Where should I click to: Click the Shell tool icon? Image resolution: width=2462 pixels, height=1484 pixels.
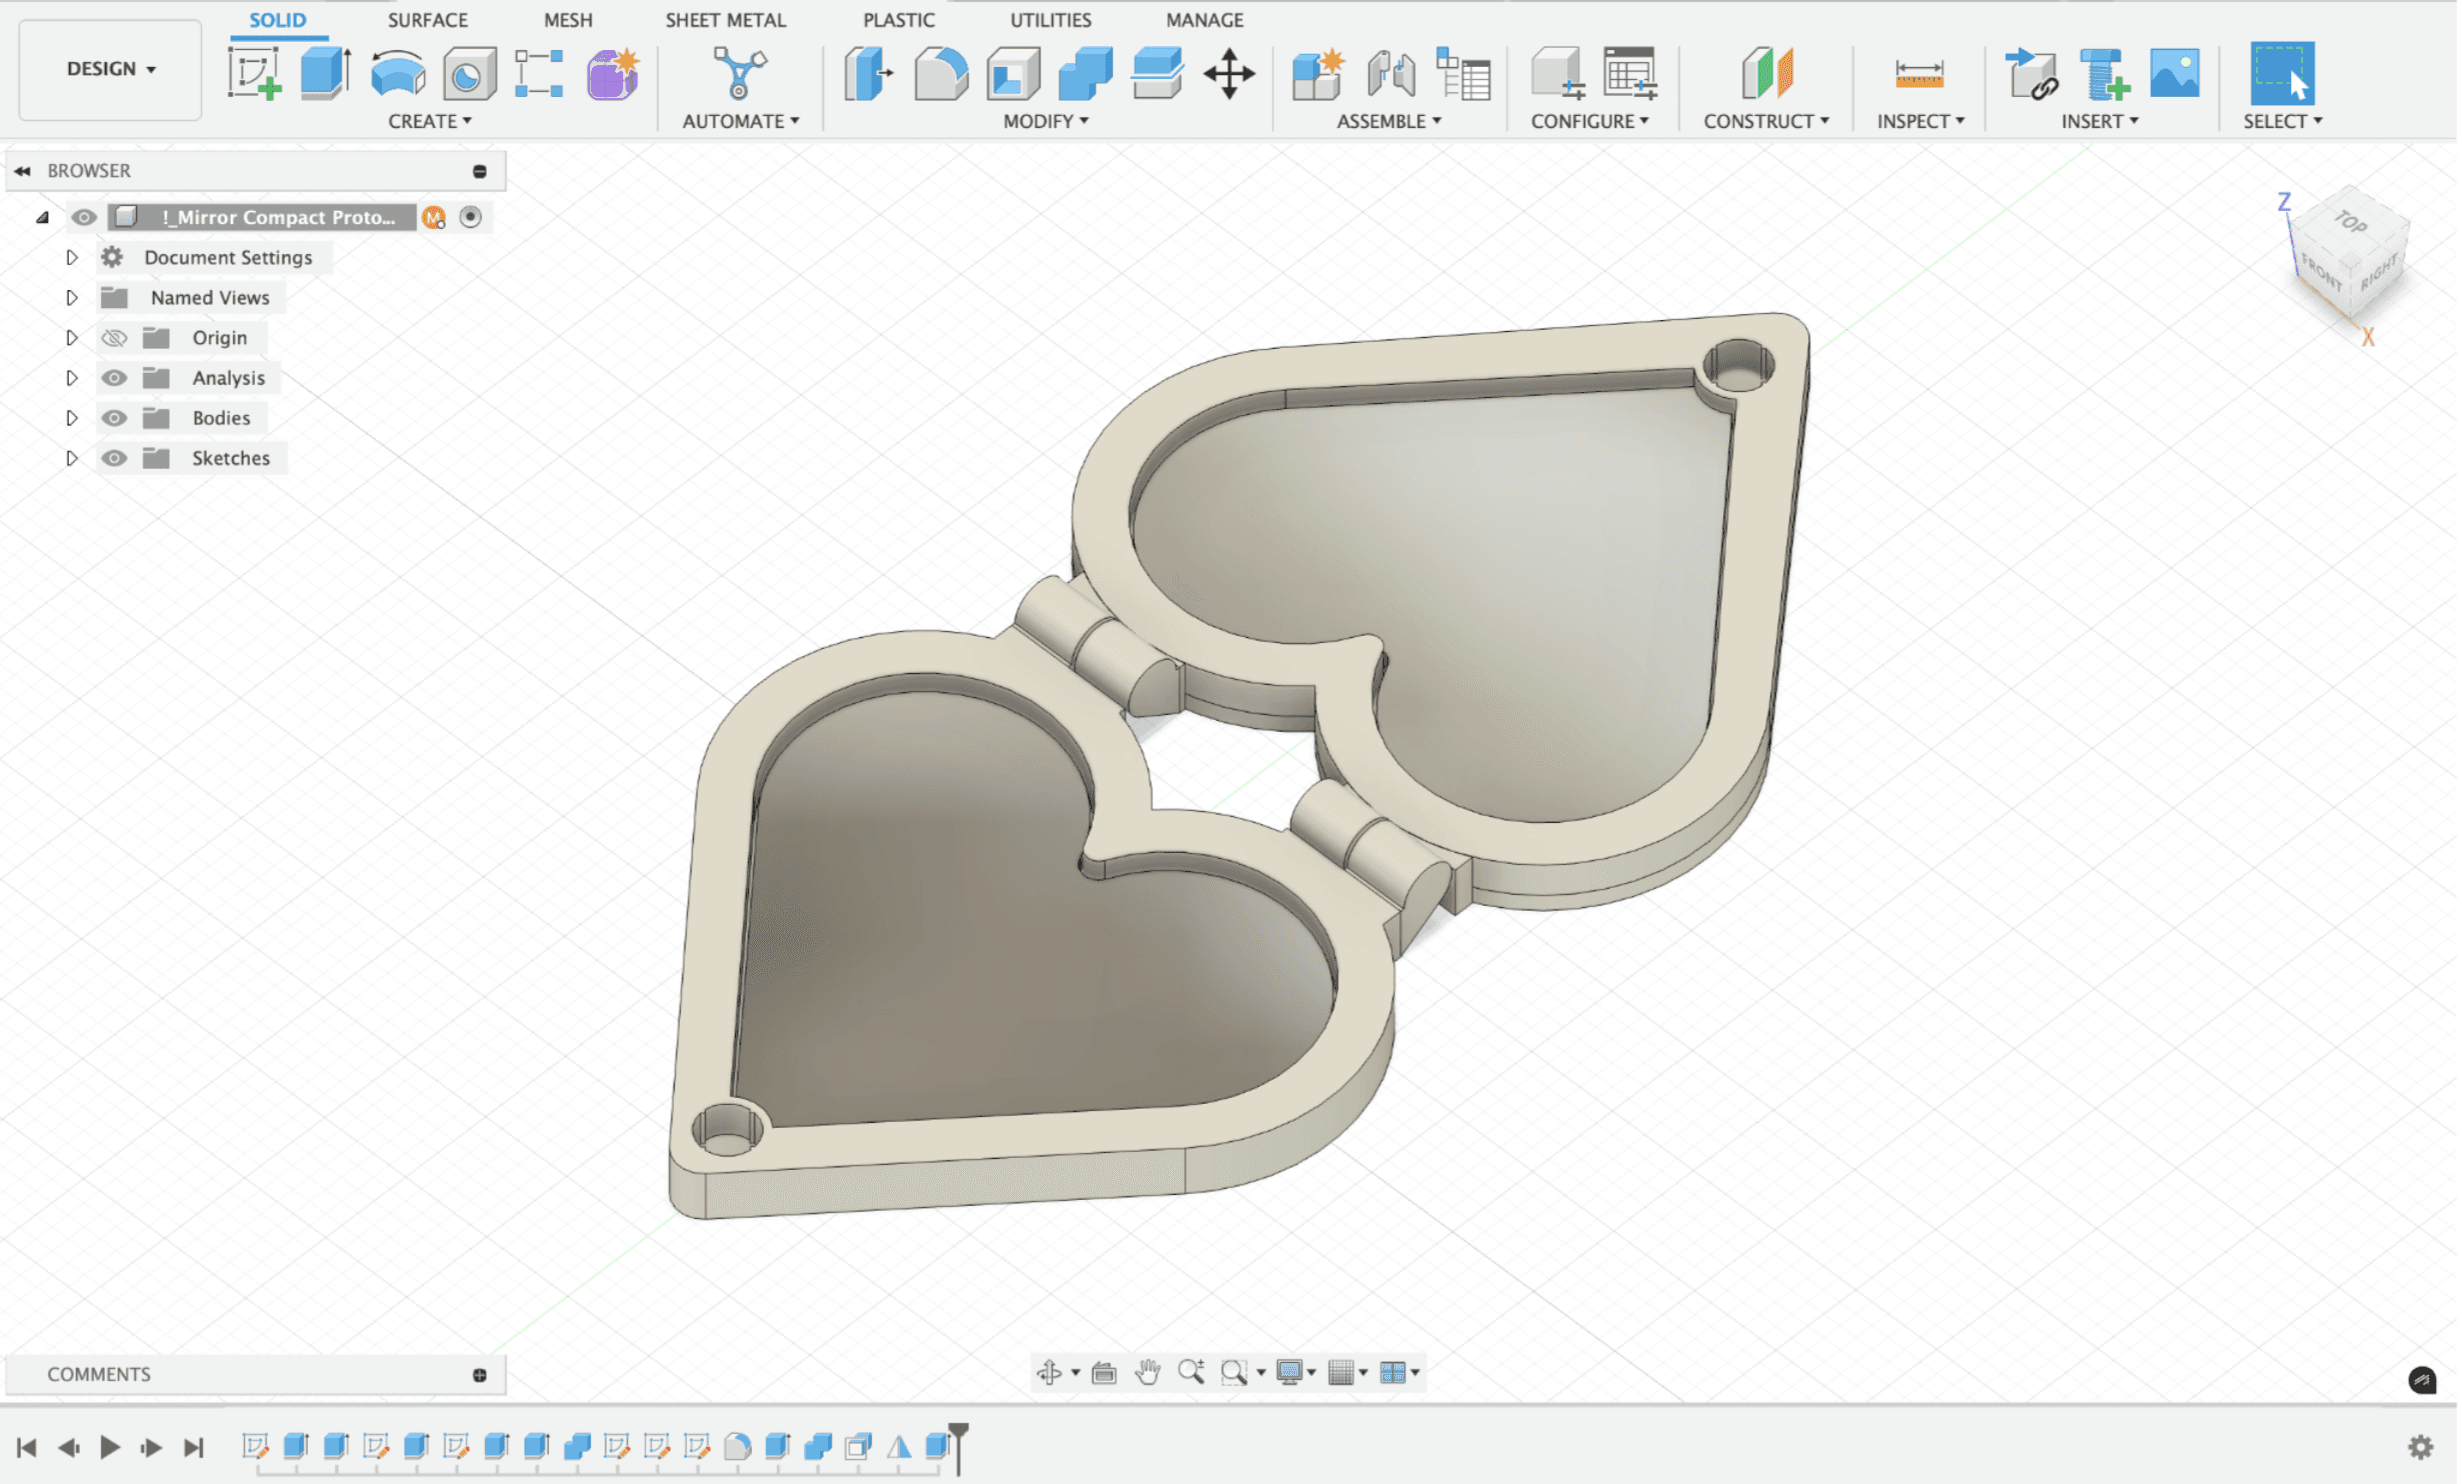pyautogui.click(x=1014, y=74)
